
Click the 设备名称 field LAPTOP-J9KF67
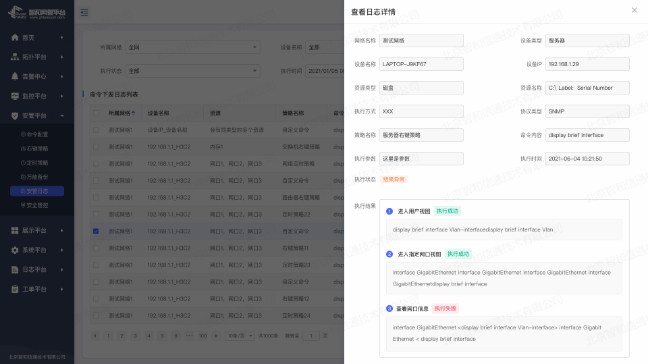click(x=421, y=64)
